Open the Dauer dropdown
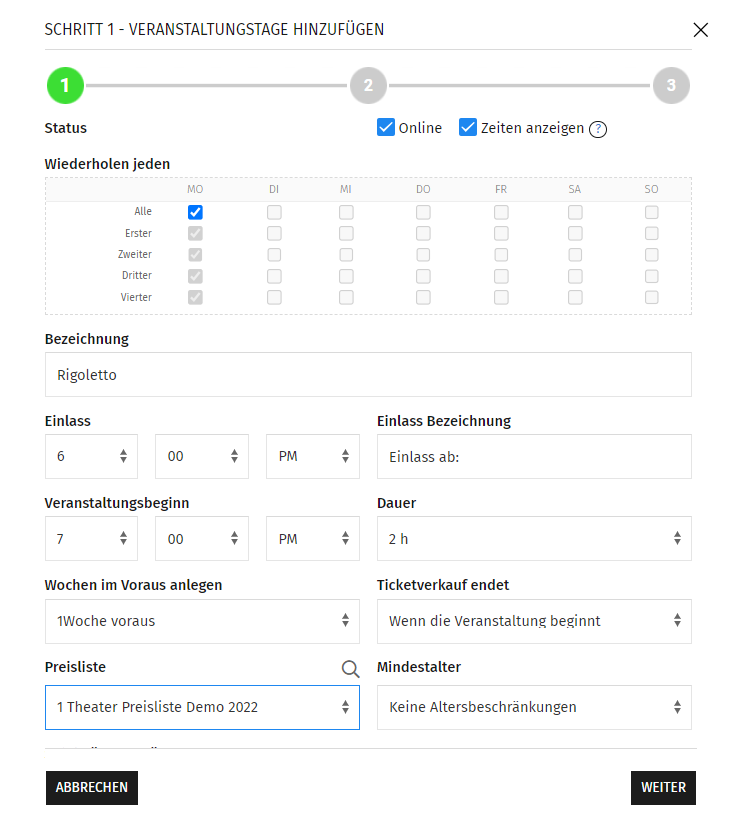 (533, 538)
